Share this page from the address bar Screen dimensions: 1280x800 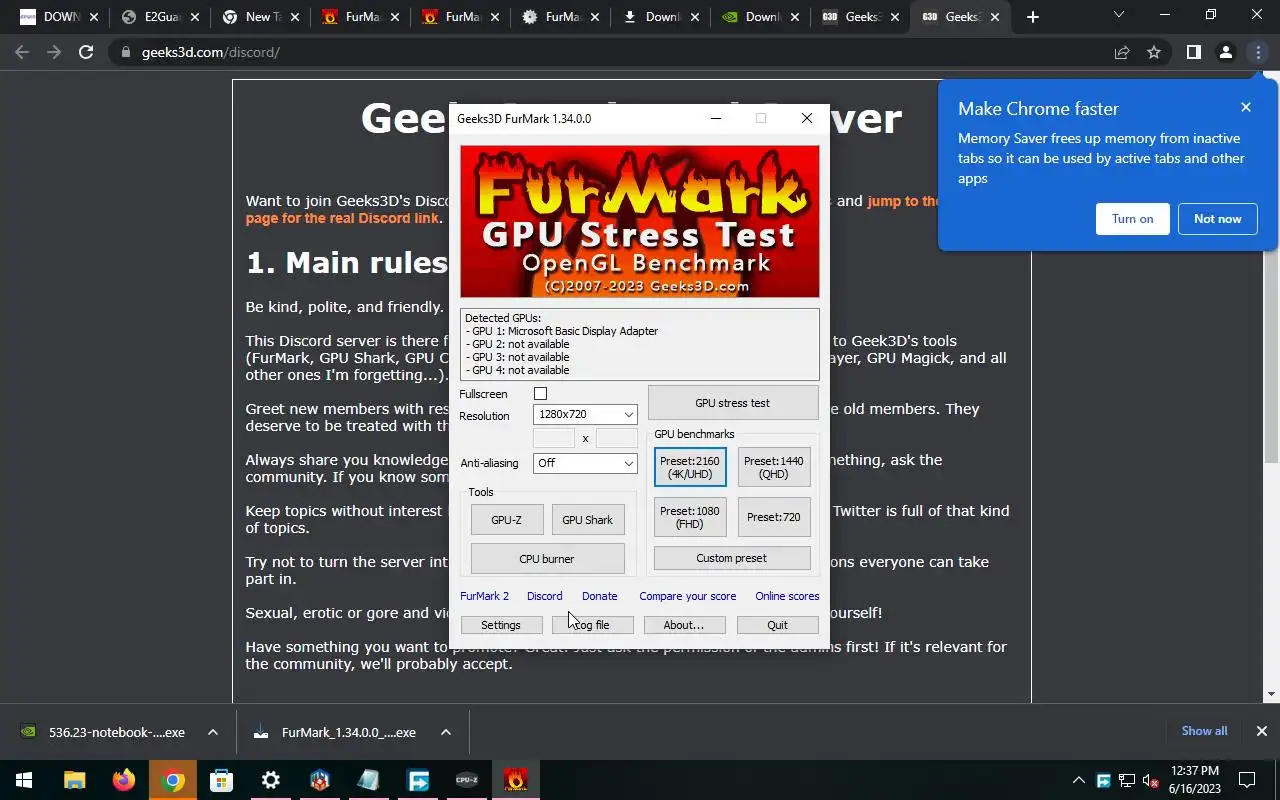pyautogui.click(x=1122, y=52)
